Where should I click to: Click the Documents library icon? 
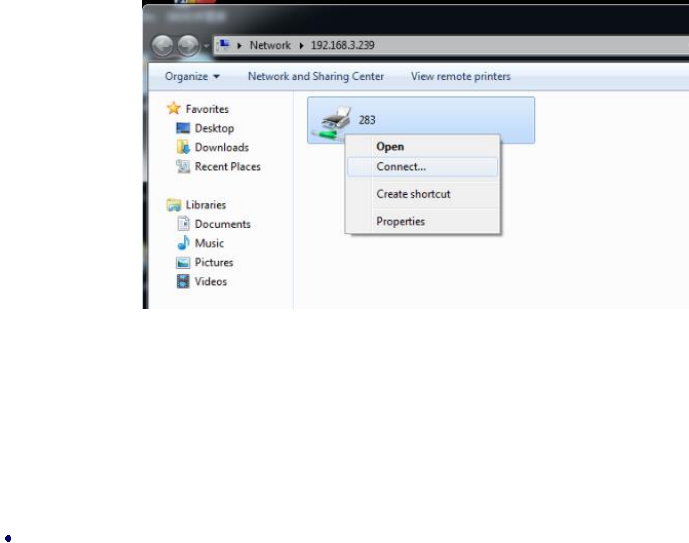[183, 224]
